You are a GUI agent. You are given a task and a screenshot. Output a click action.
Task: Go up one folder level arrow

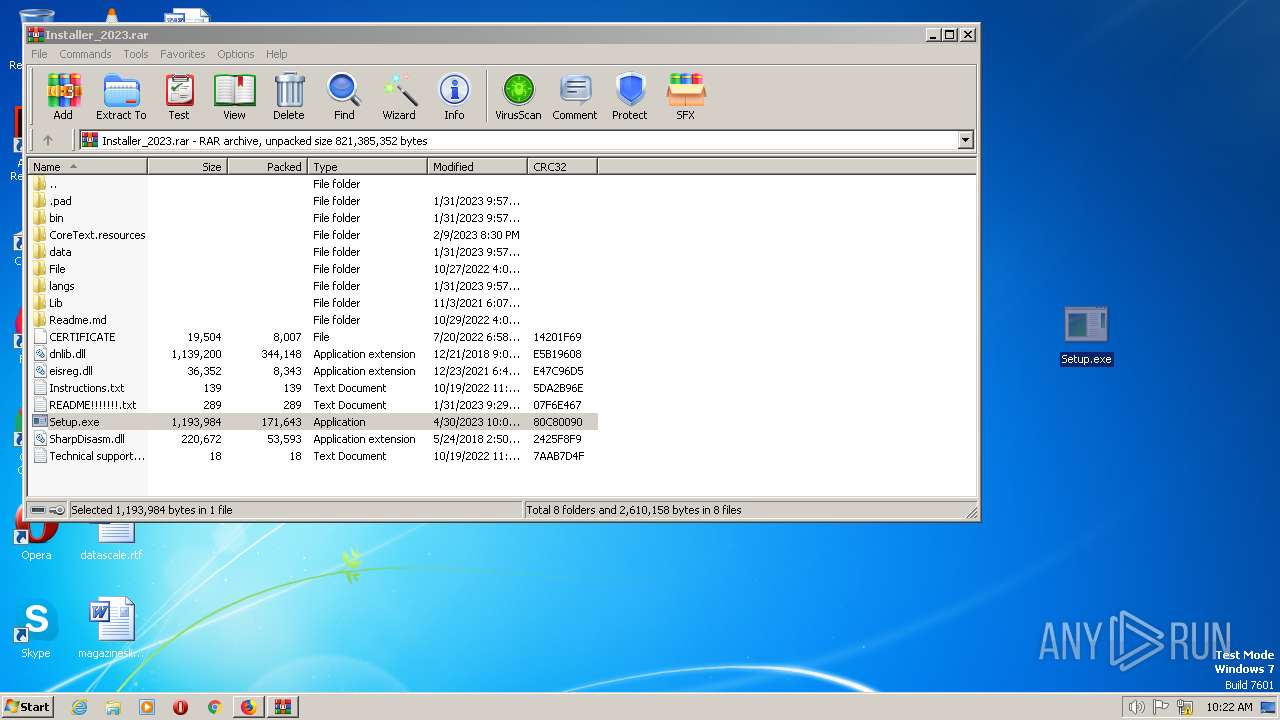(x=47, y=140)
